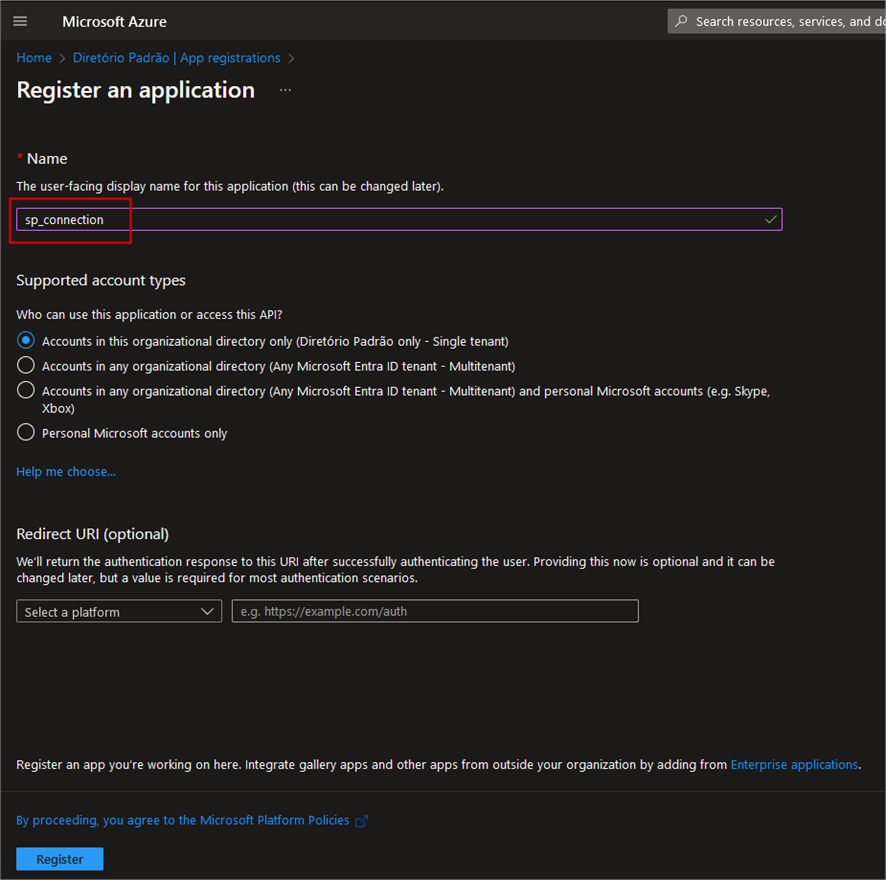Choose Personal Microsoft accounts only
This screenshot has width=886, height=880.
pyautogui.click(x=26, y=432)
